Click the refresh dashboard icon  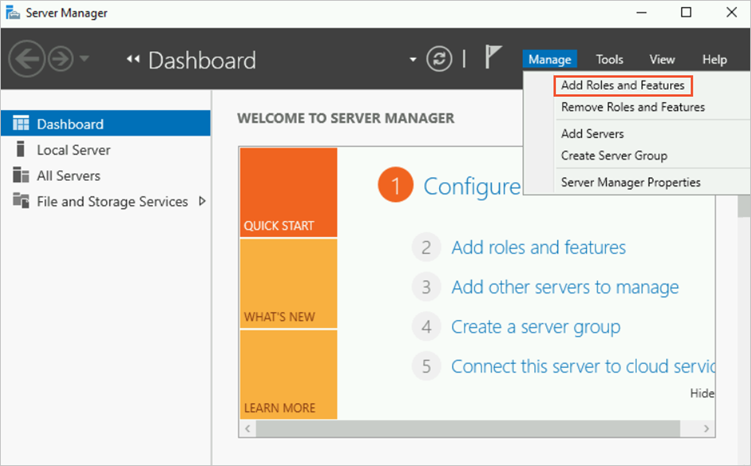point(440,59)
